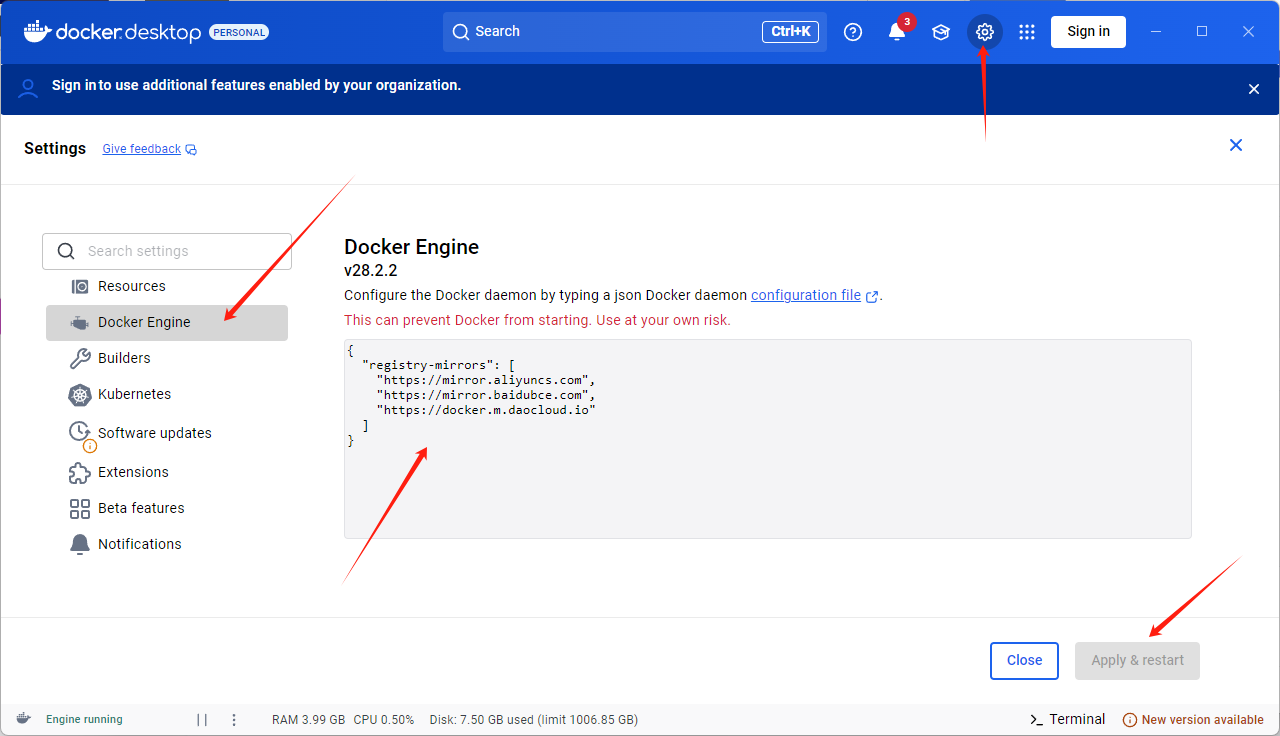Close the Settings panel with blue X
This screenshot has width=1280, height=736.
(1236, 145)
